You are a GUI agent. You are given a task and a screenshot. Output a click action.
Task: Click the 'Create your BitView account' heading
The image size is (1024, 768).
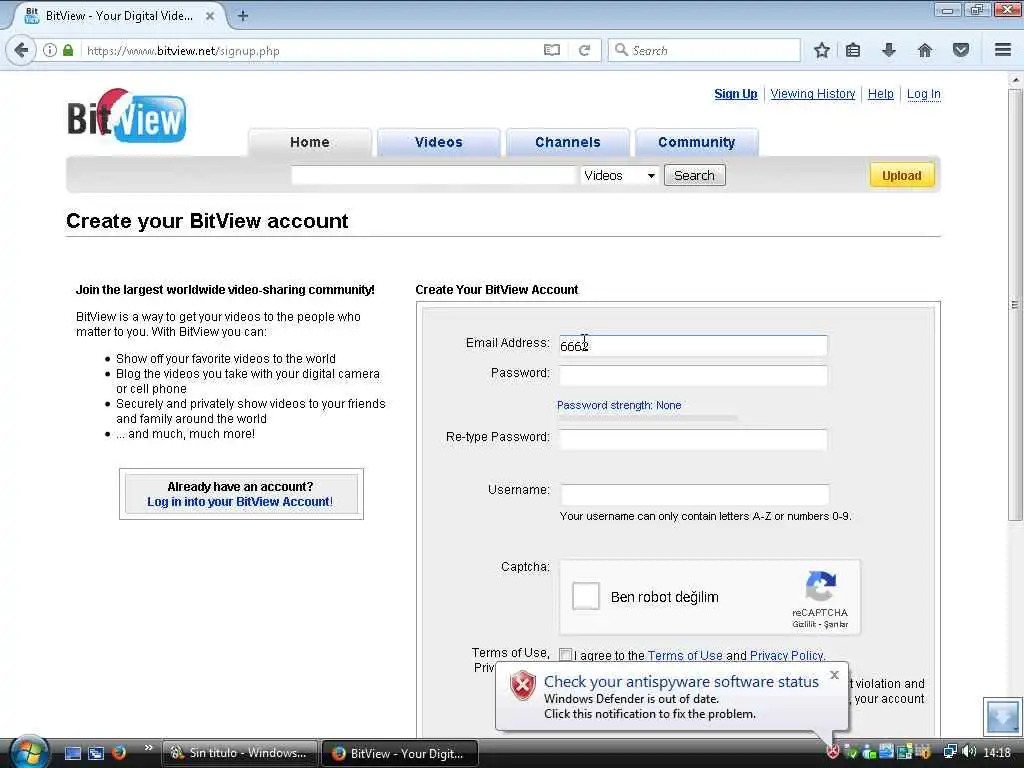(207, 221)
